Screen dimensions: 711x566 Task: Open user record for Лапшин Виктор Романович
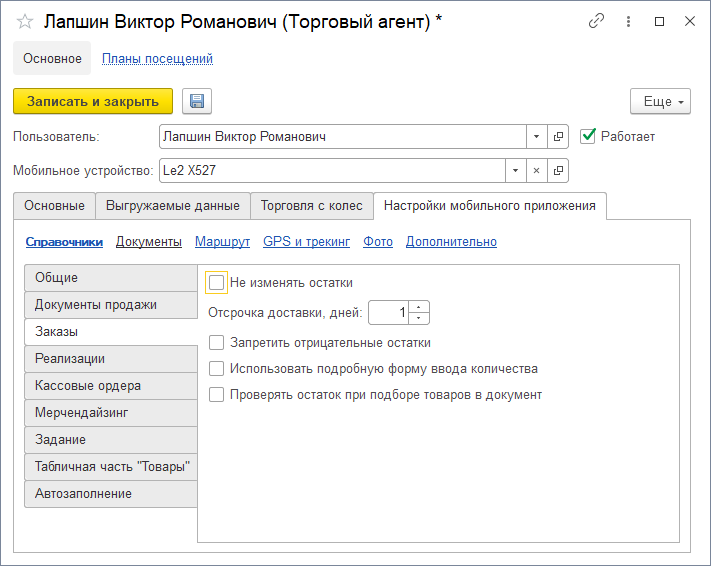[558, 137]
